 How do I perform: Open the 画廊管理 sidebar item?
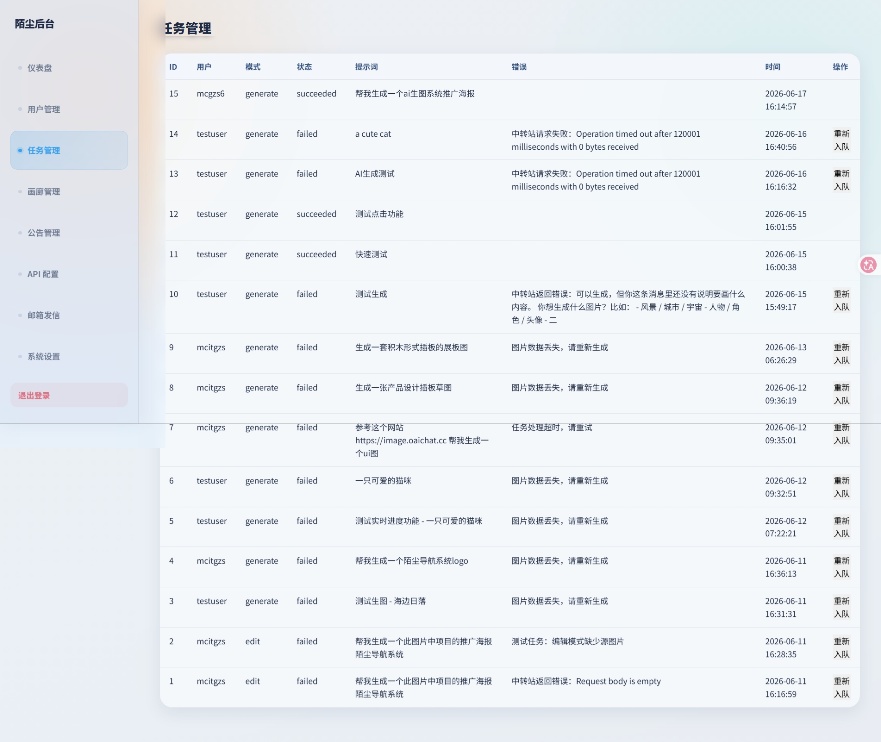tap(69, 192)
